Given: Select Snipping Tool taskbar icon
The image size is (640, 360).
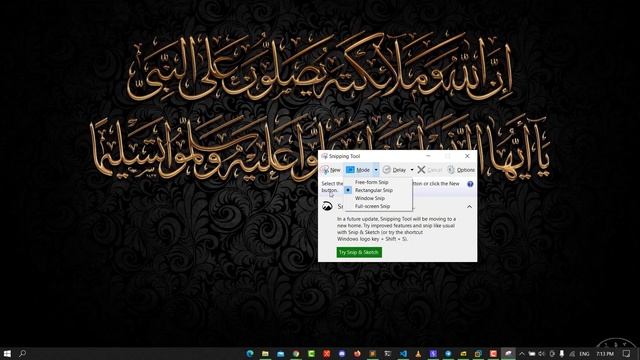Looking at the screenshot, I should click(x=509, y=353).
